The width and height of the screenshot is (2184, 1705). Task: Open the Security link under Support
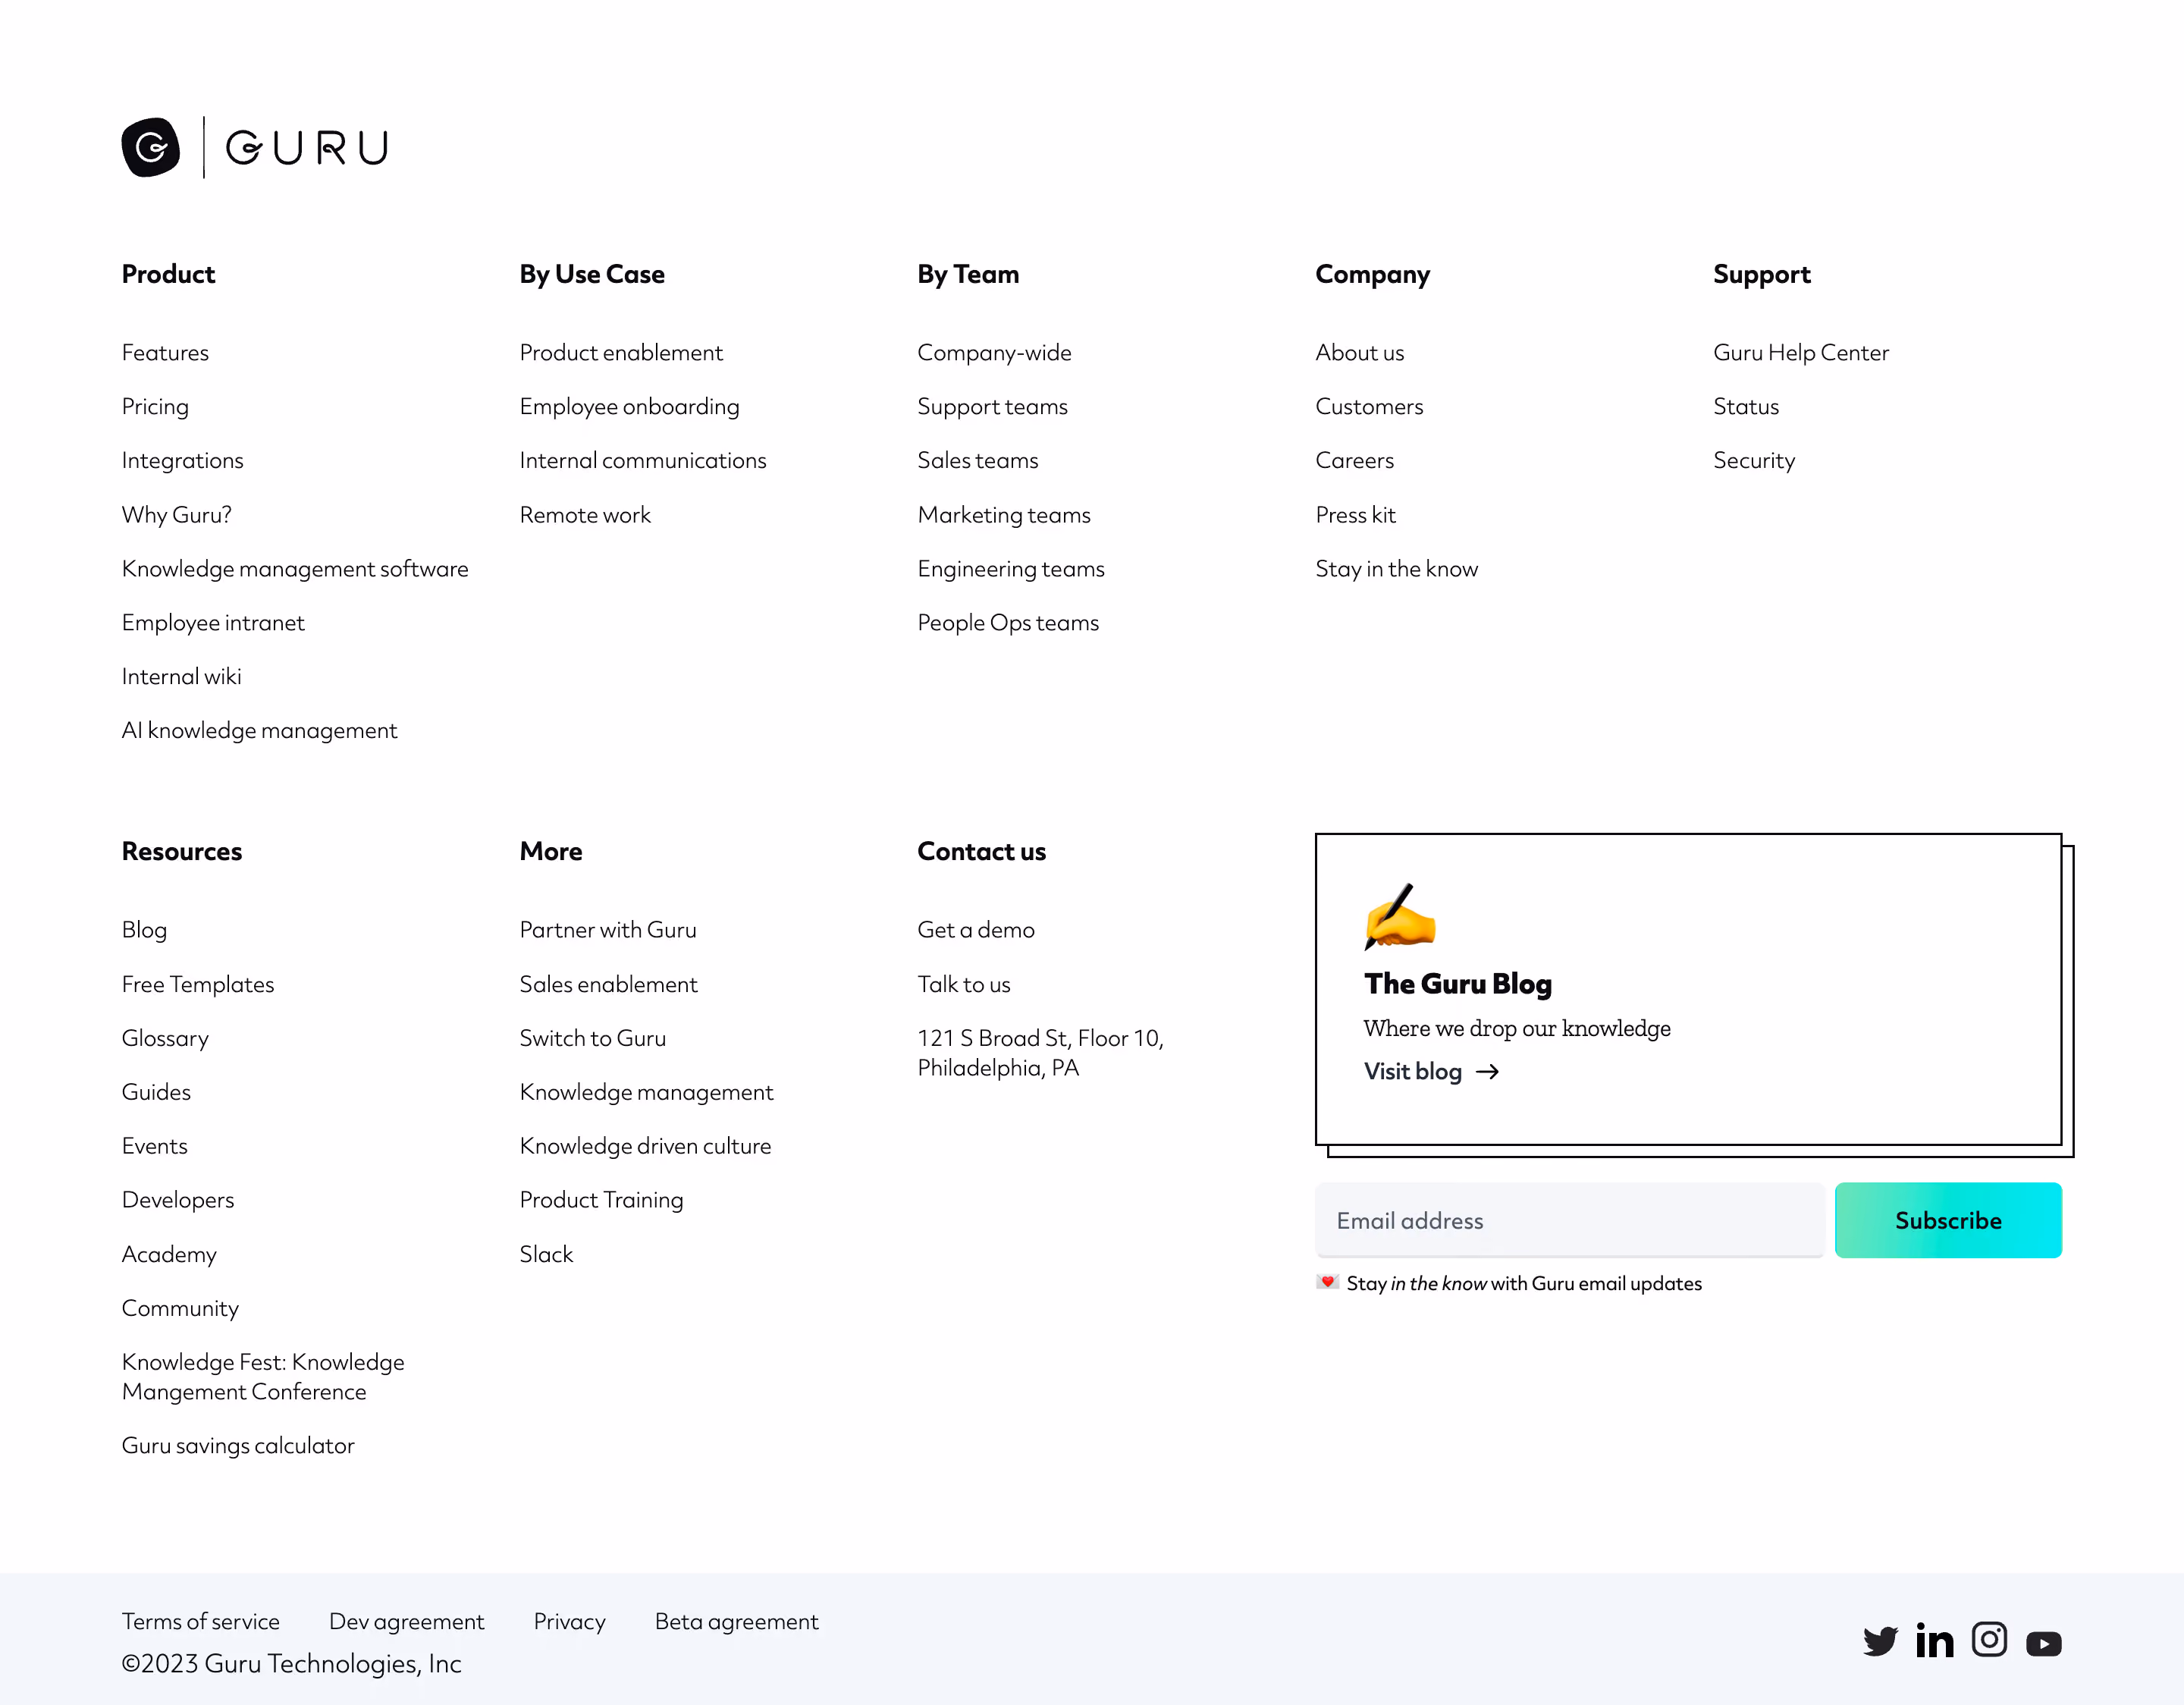coord(1753,461)
